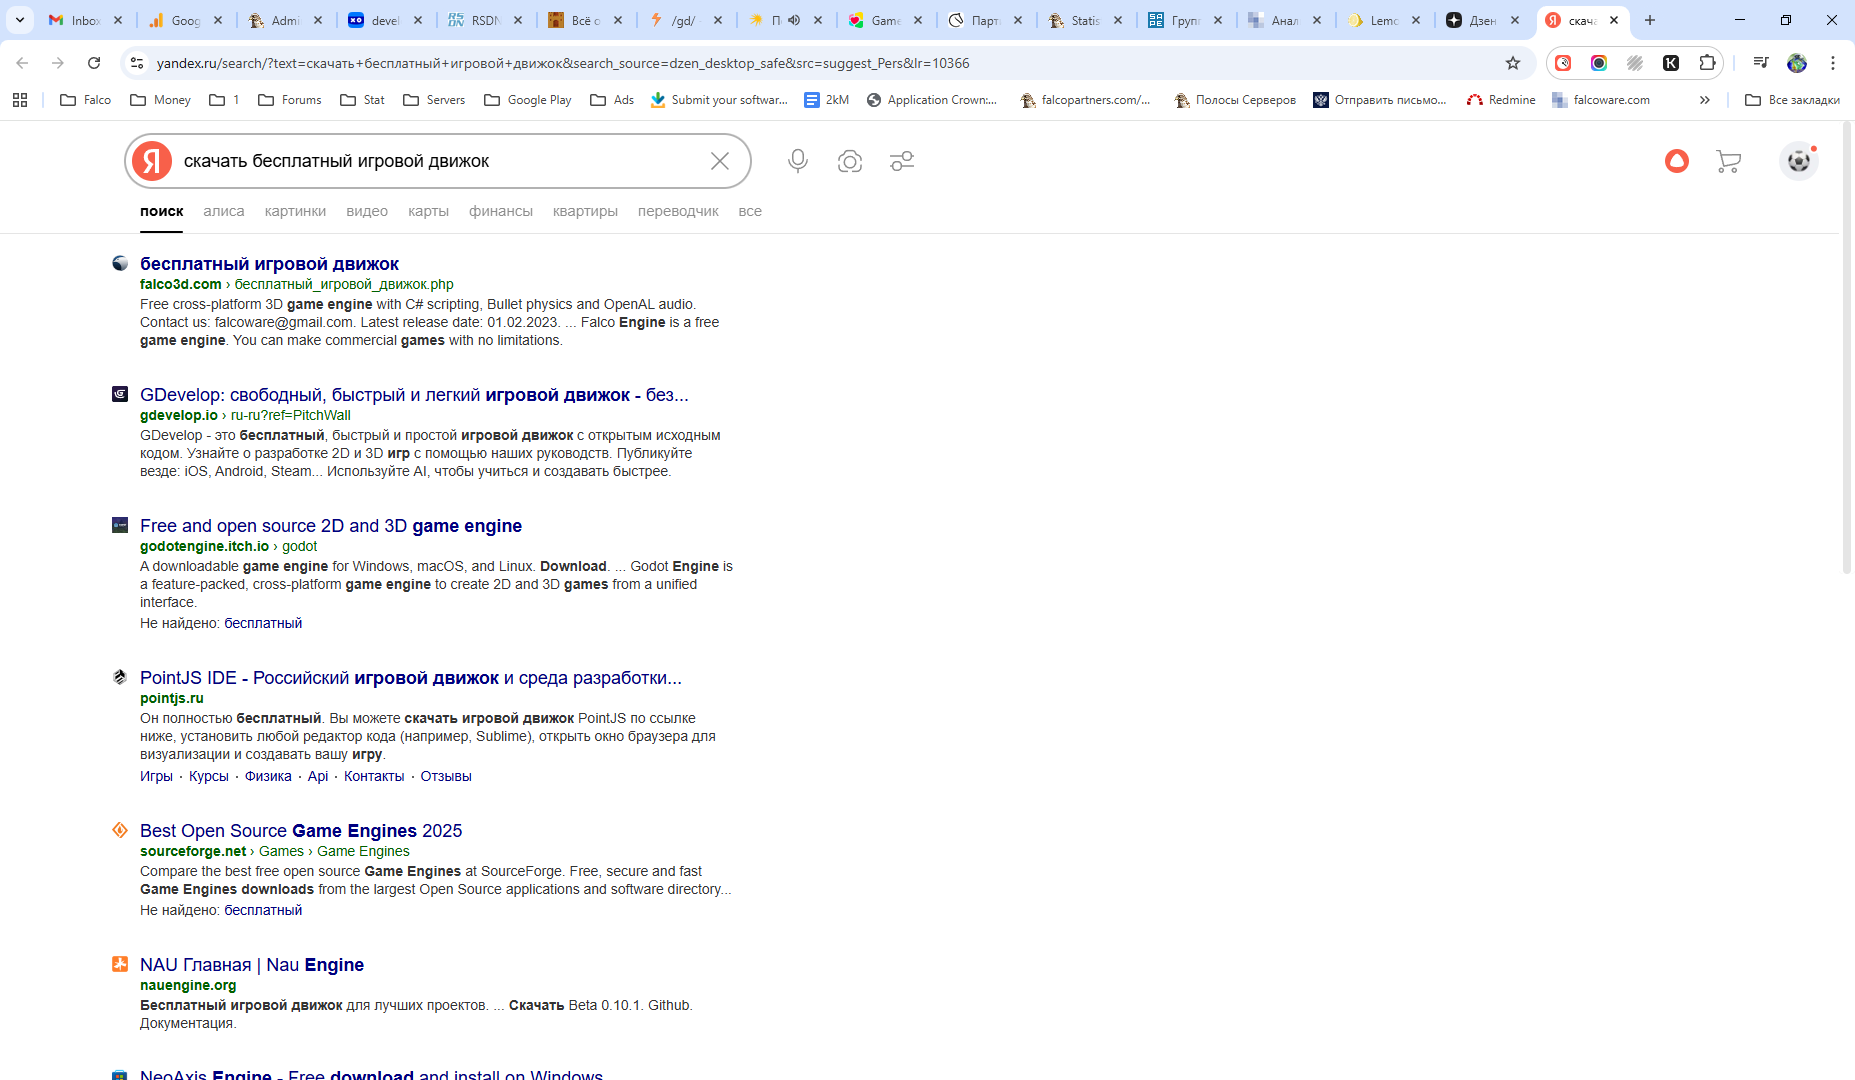1855x1080 pixels.
Task: Open Alice assistant red icon
Action: [1677, 161]
